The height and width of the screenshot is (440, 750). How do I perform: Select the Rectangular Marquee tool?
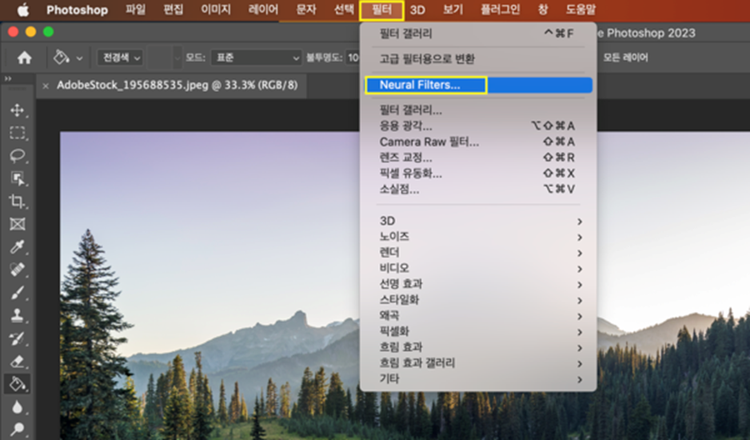(x=17, y=132)
